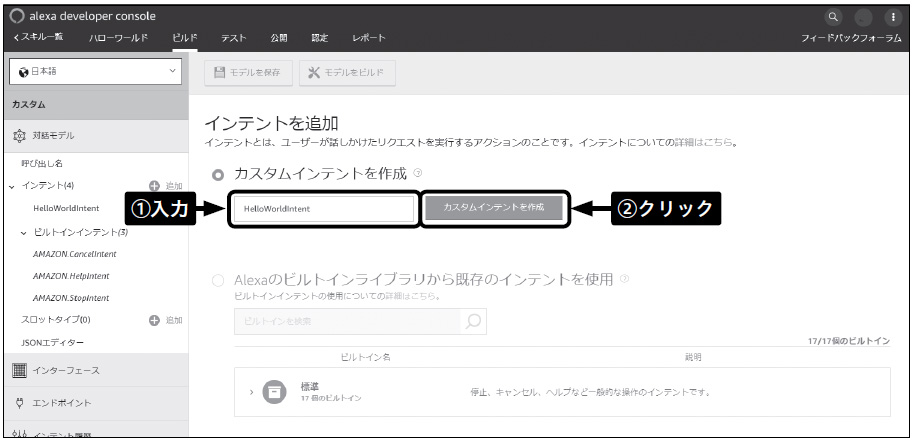The width and height of the screenshot is (913, 441).
Task: Click the 対話モデル section label
Action: pyautogui.click(x=54, y=136)
